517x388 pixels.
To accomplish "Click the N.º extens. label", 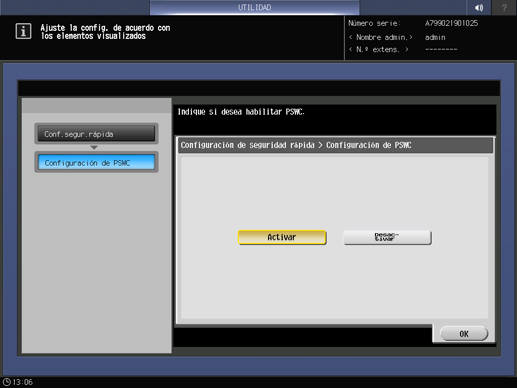I will point(378,50).
